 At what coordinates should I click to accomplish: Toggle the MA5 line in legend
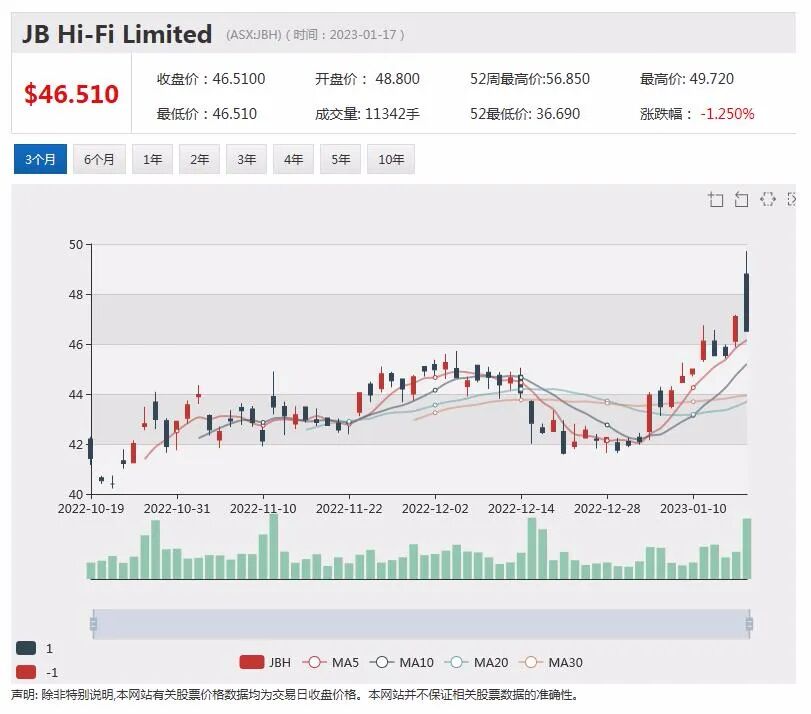(331, 662)
